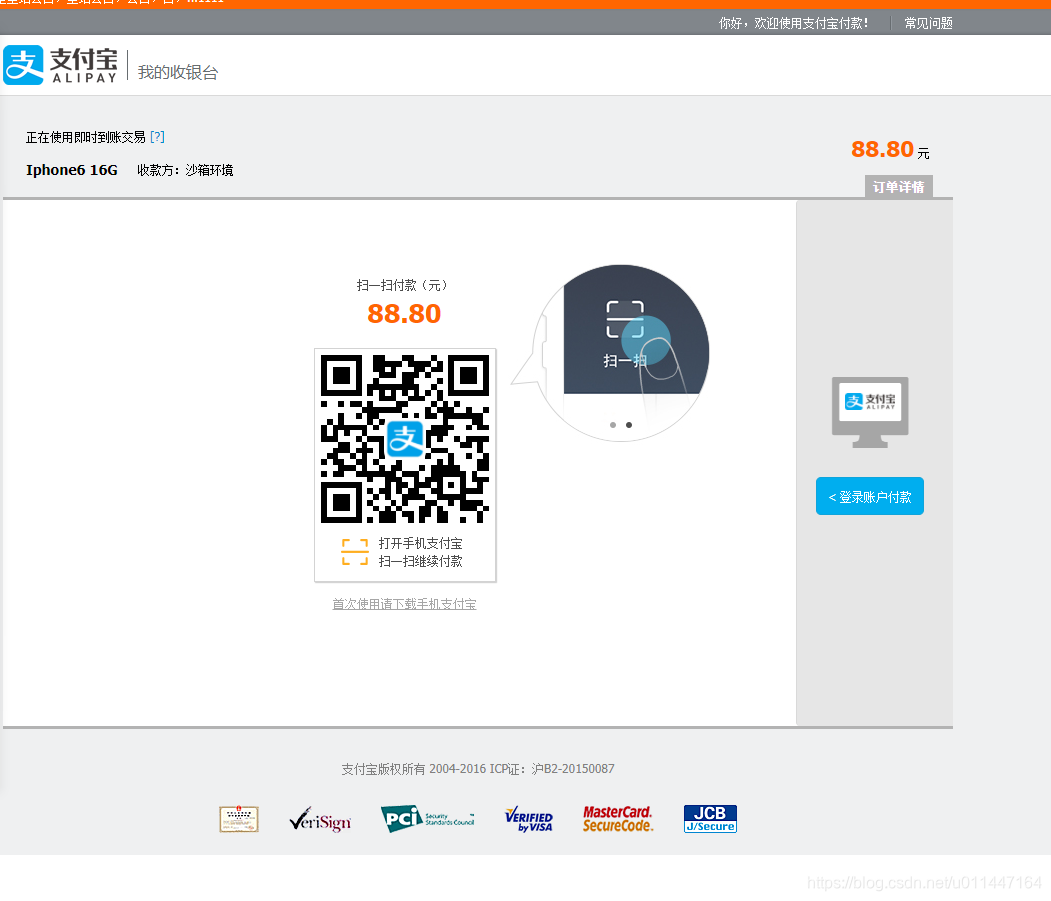This screenshot has width=1051, height=901.
Task: Click the 我的收银台 header text
Action: click(178, 72)
